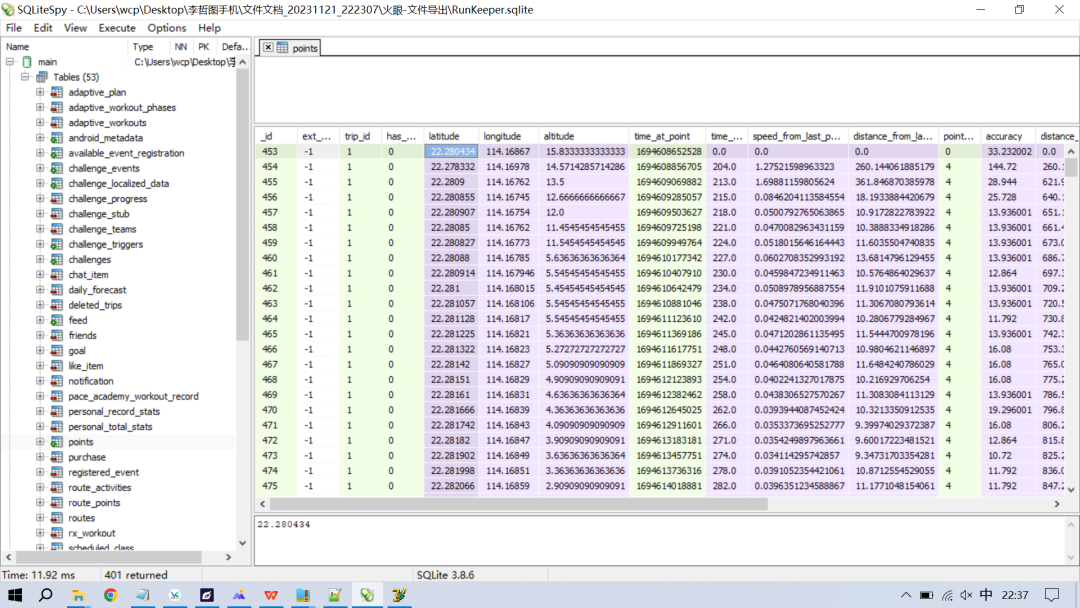
Task: Click the adaptive_workouts table icon
Action: coord(56,123)
